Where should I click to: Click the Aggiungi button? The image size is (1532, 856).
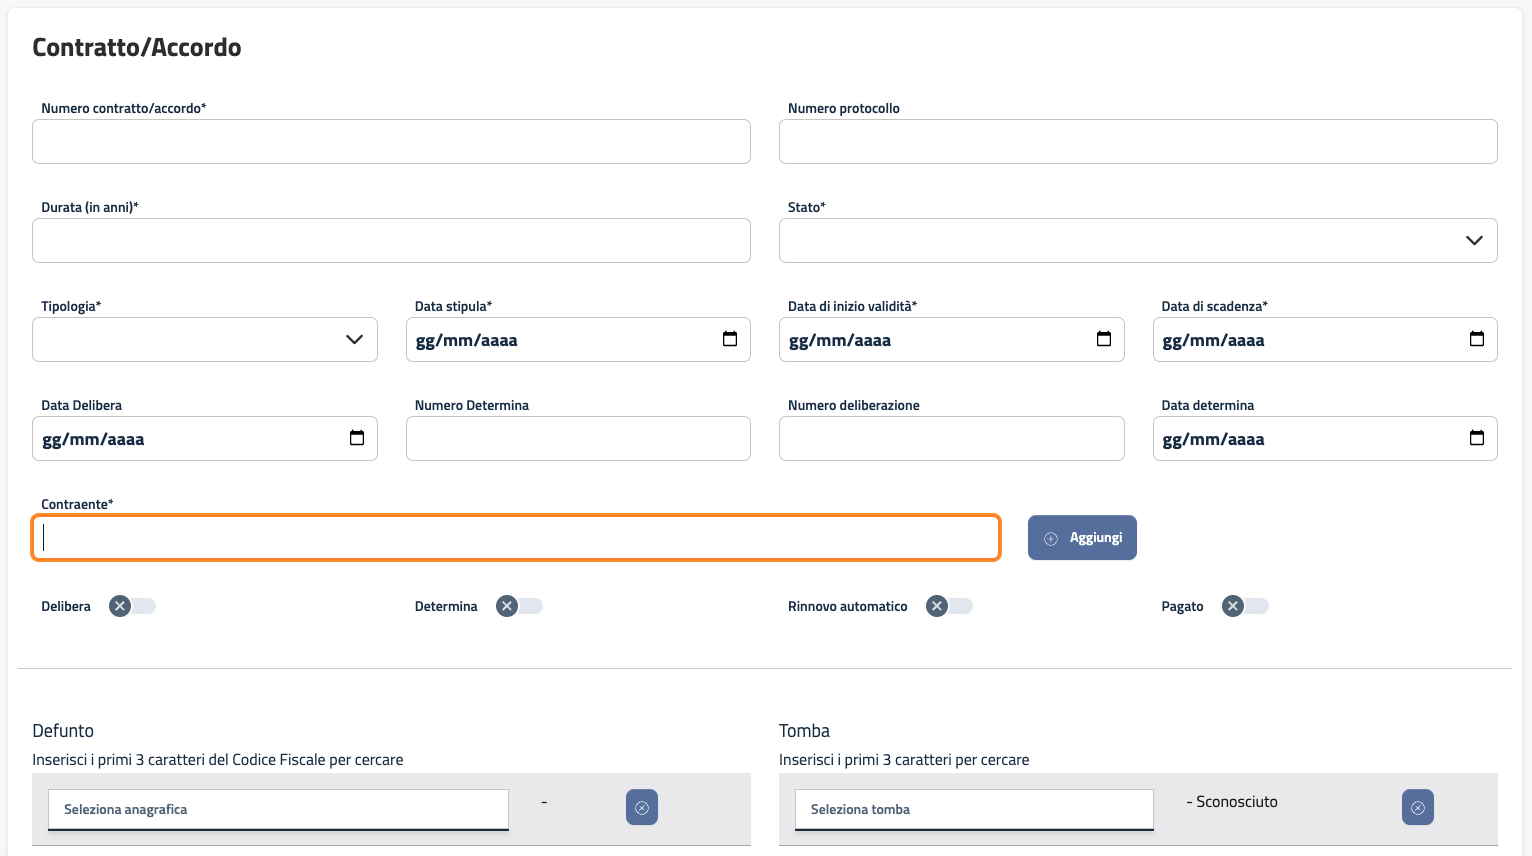tap(1082, 538)
